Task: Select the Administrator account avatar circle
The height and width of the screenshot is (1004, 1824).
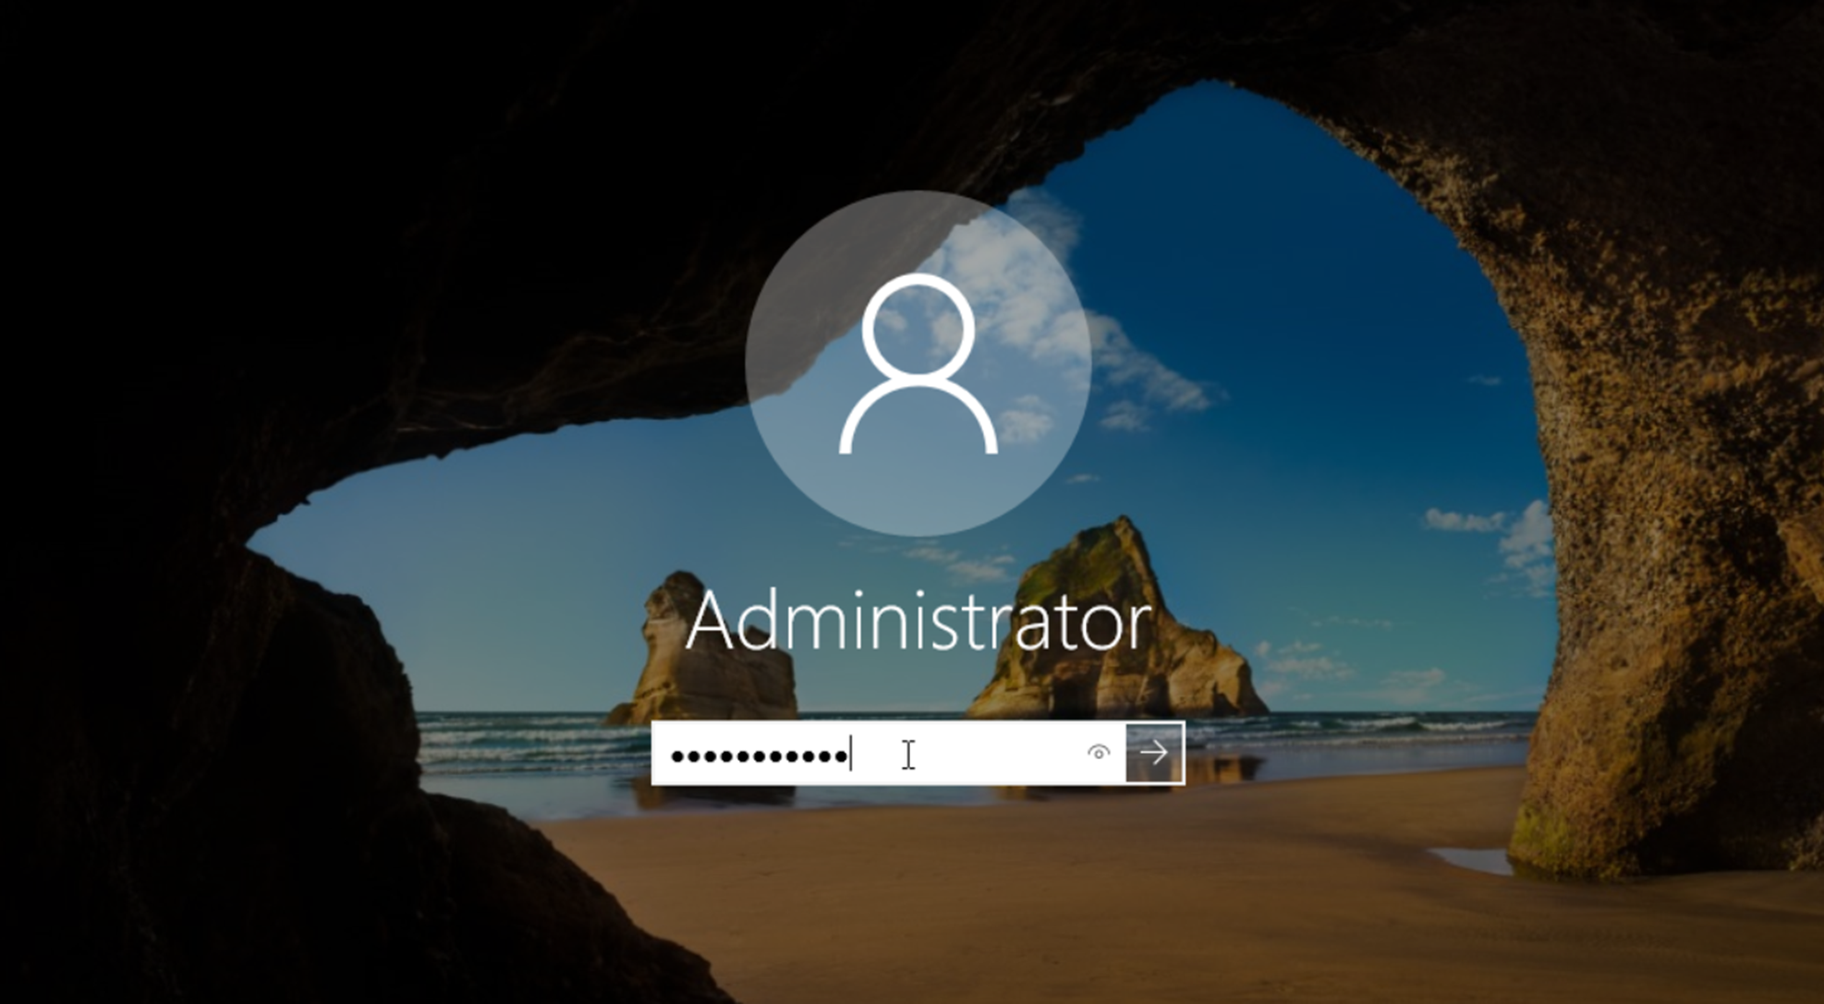Action: click(918, 364)
